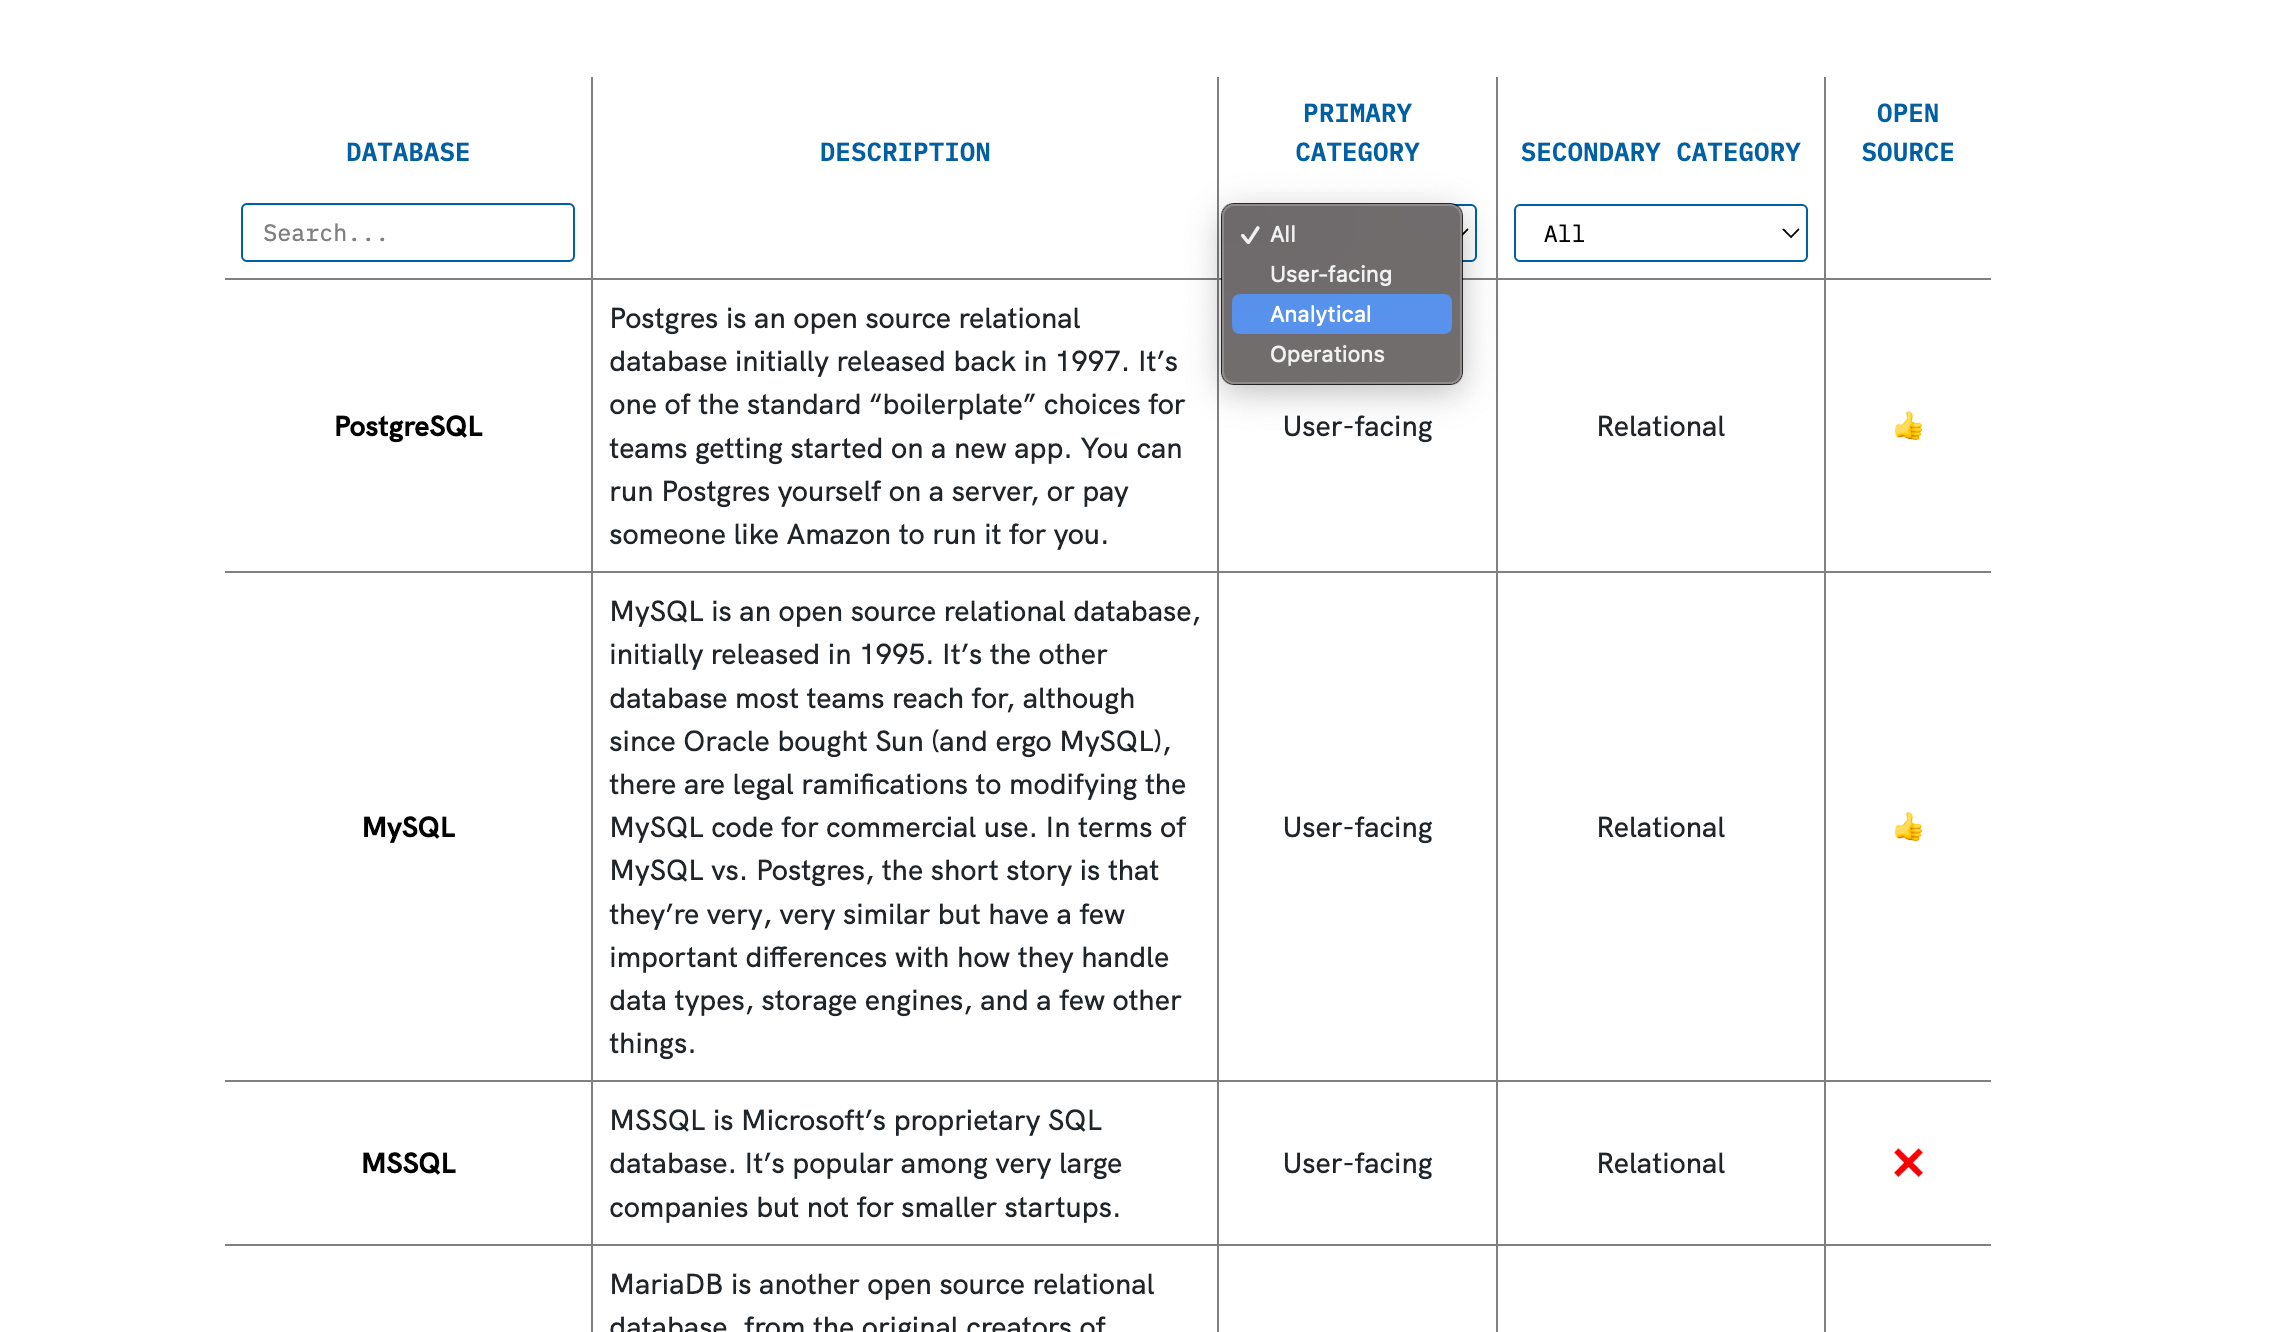Select User-facing in the open dropdown
This screenshot has width=2284, height=1332.
[1330, 274]
